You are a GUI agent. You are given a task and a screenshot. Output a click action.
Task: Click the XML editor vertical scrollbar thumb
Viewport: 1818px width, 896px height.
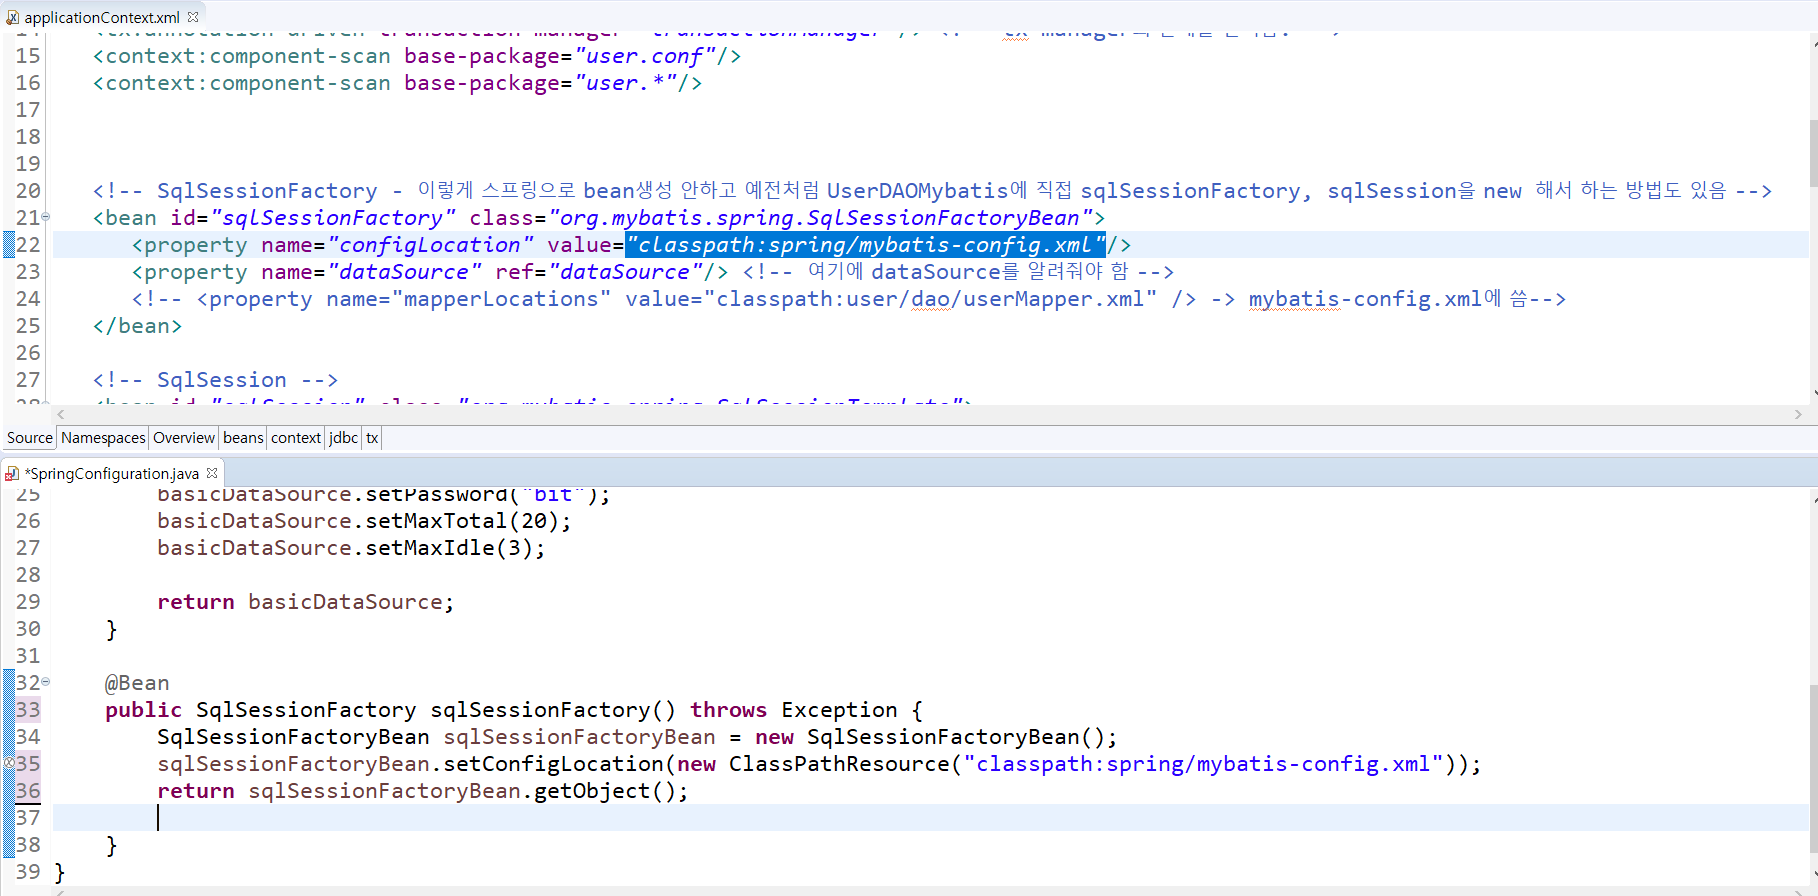[x=1813, y=153]
